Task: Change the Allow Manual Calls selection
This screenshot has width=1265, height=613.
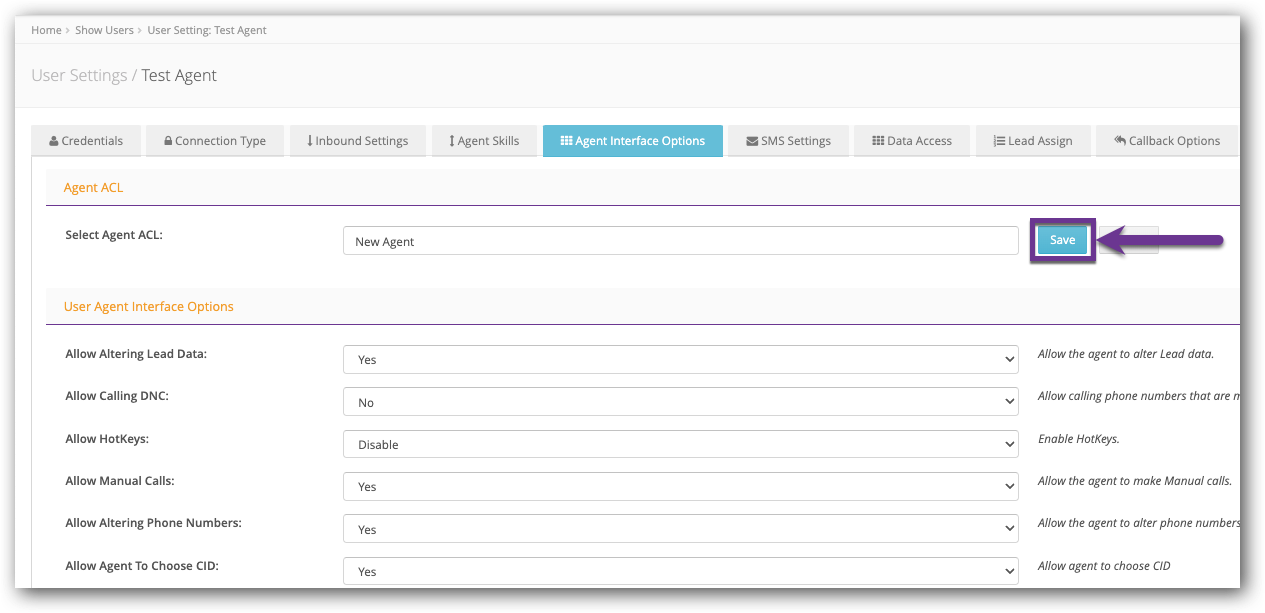Action: click(x=680, y=487)
